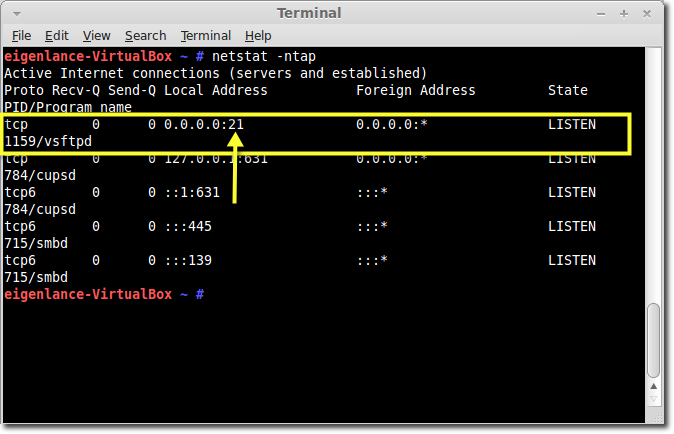Open the View menu

coord(97,36)
